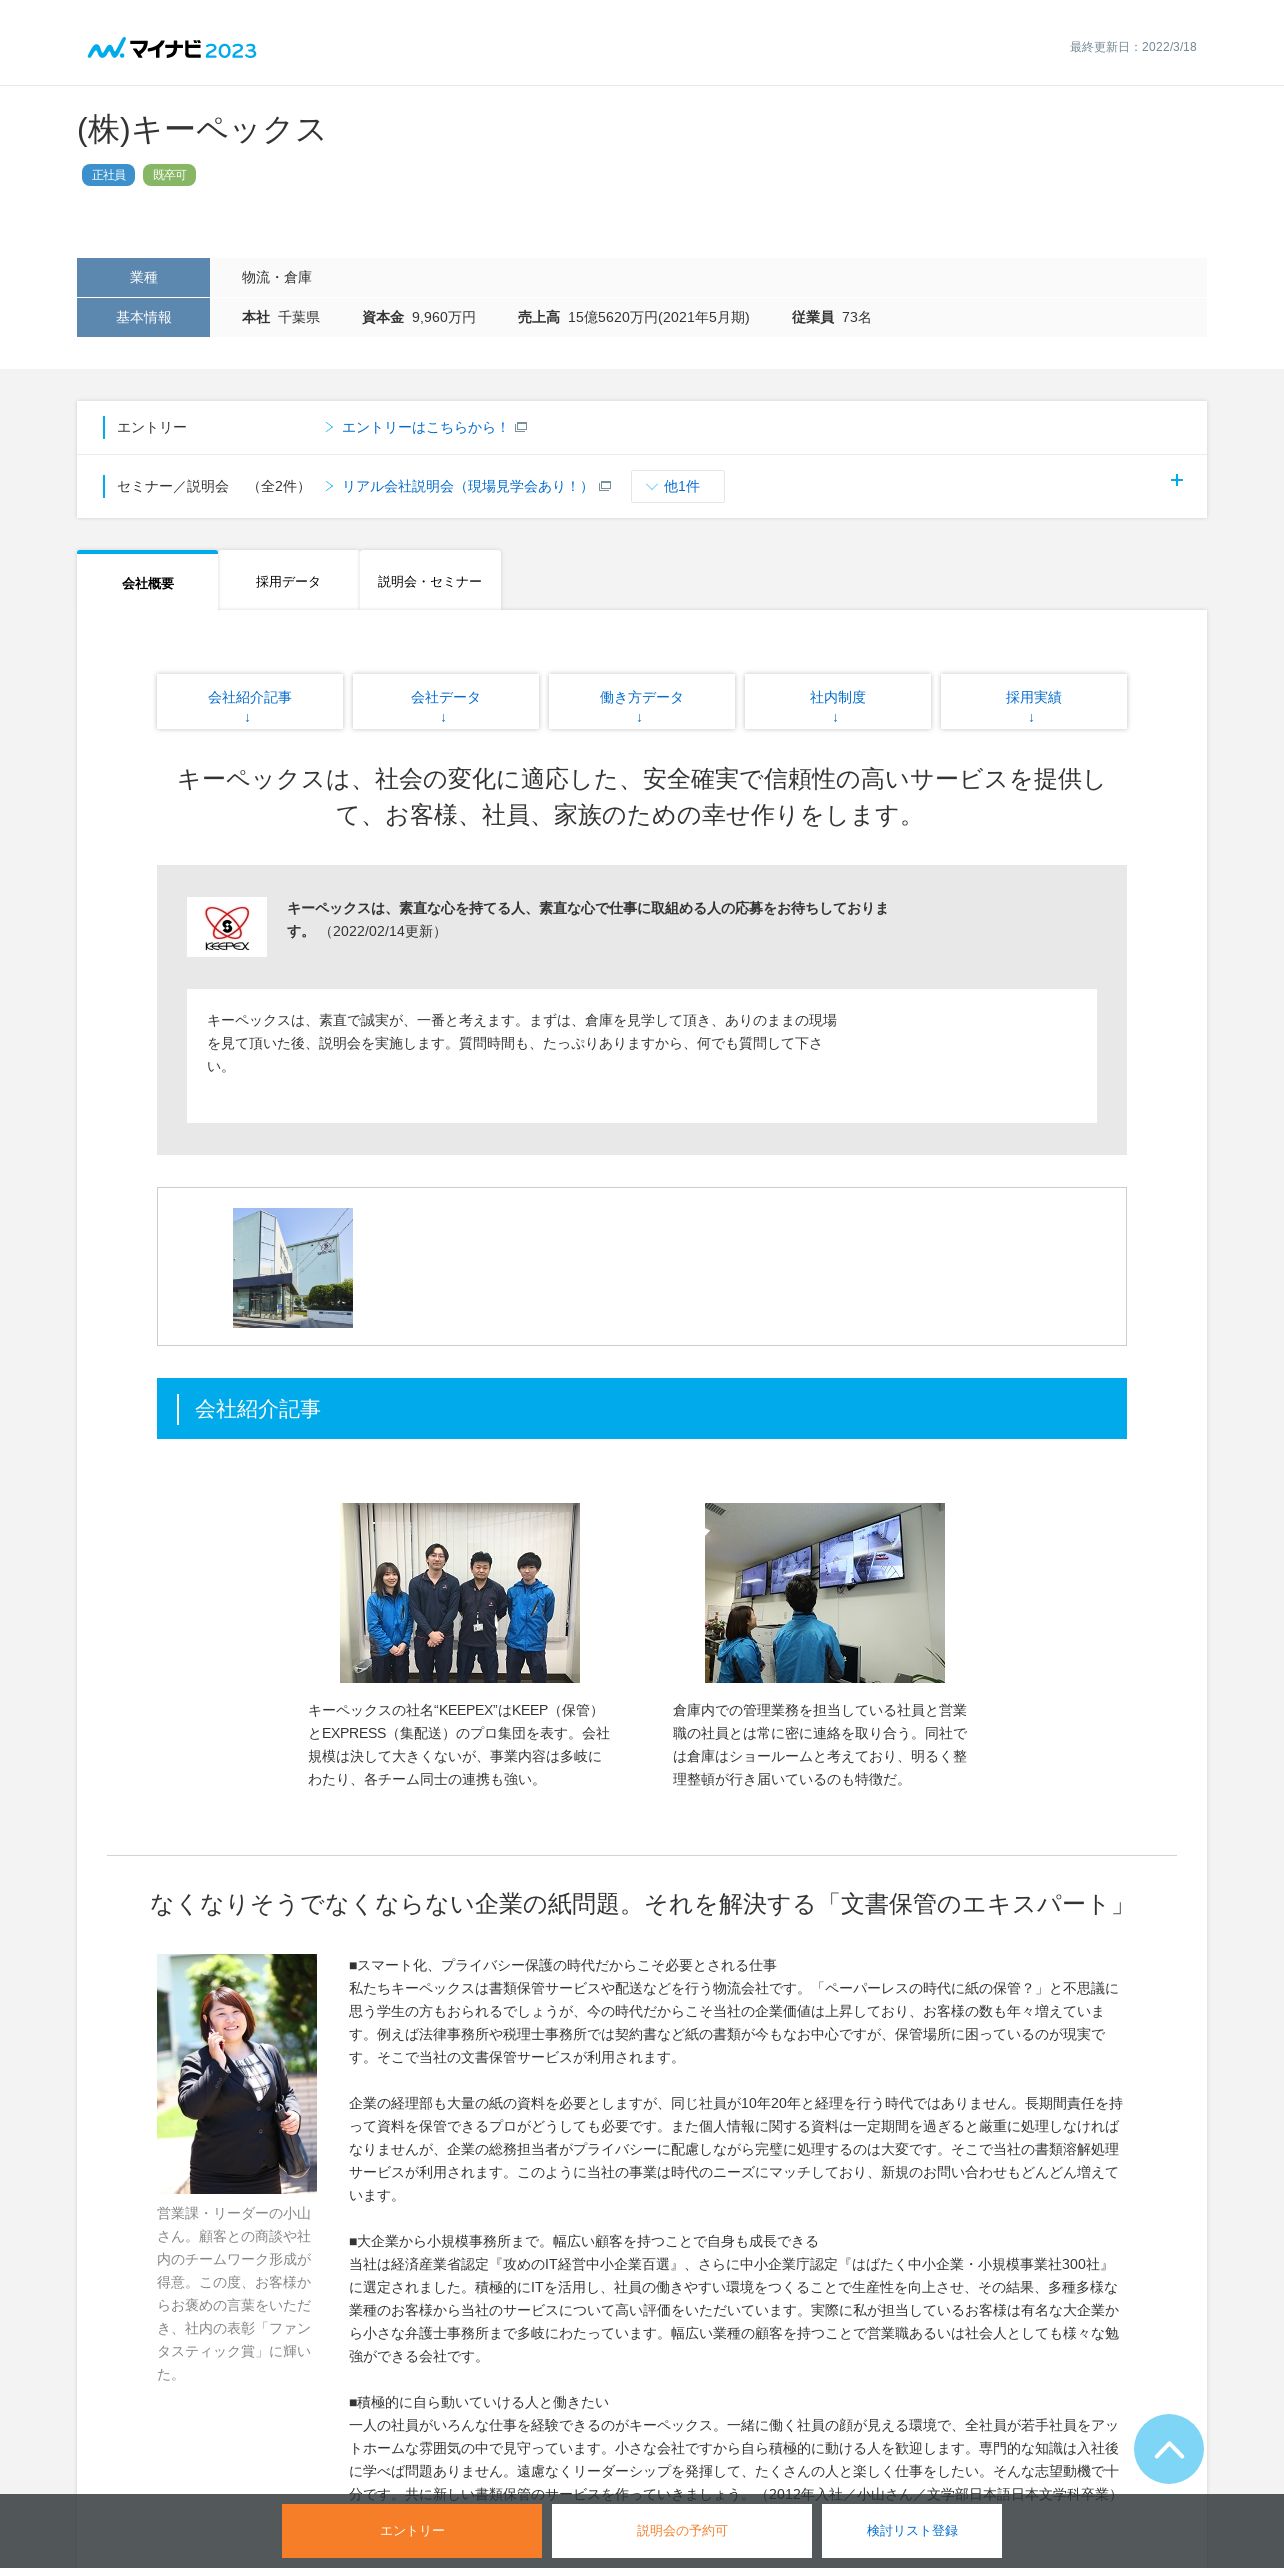Open the office building photo thumbnail
This screenshot has height=2568, width=1284.
(293, 1267)
